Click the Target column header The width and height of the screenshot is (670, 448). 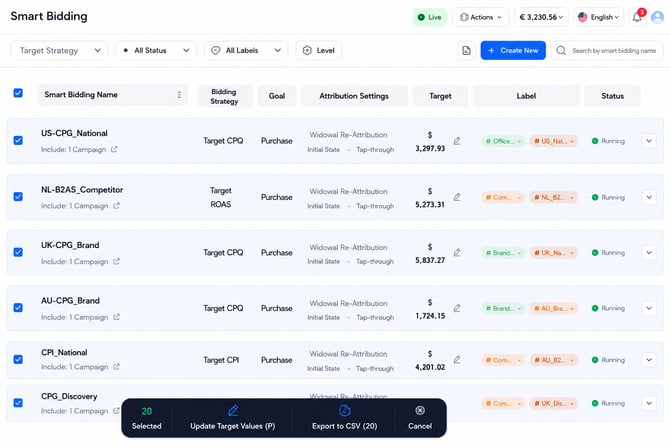440,96
